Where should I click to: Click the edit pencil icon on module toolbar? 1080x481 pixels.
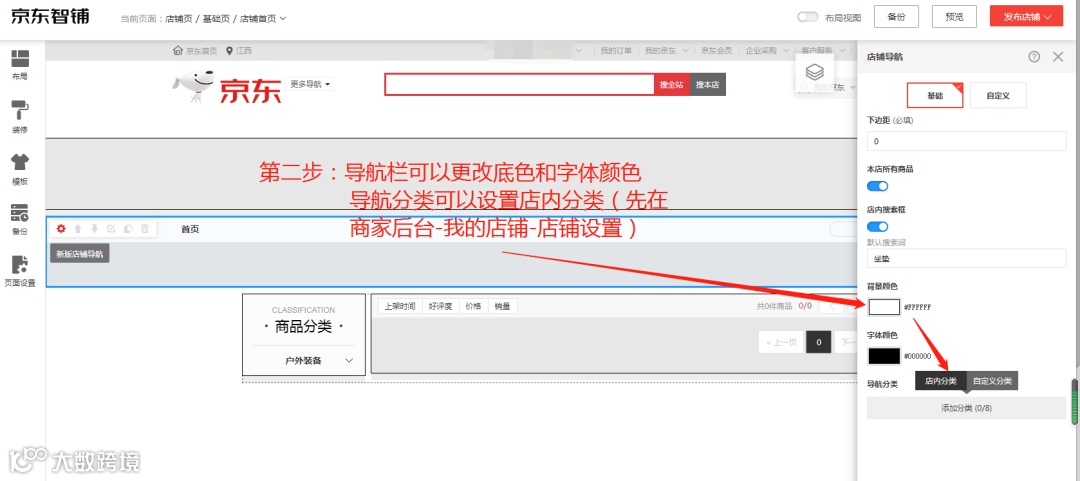click(111, 229)
